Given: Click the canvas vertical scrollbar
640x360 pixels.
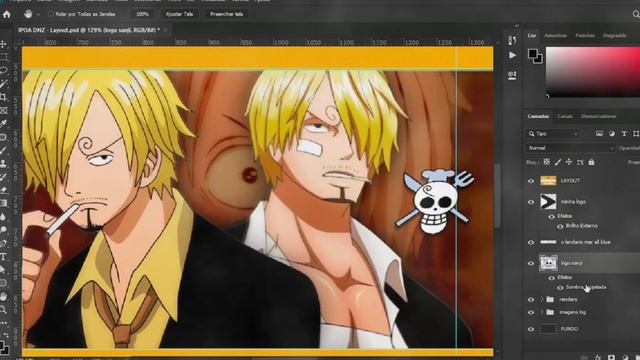Looking at the screenshot, I should pos(497,196).
